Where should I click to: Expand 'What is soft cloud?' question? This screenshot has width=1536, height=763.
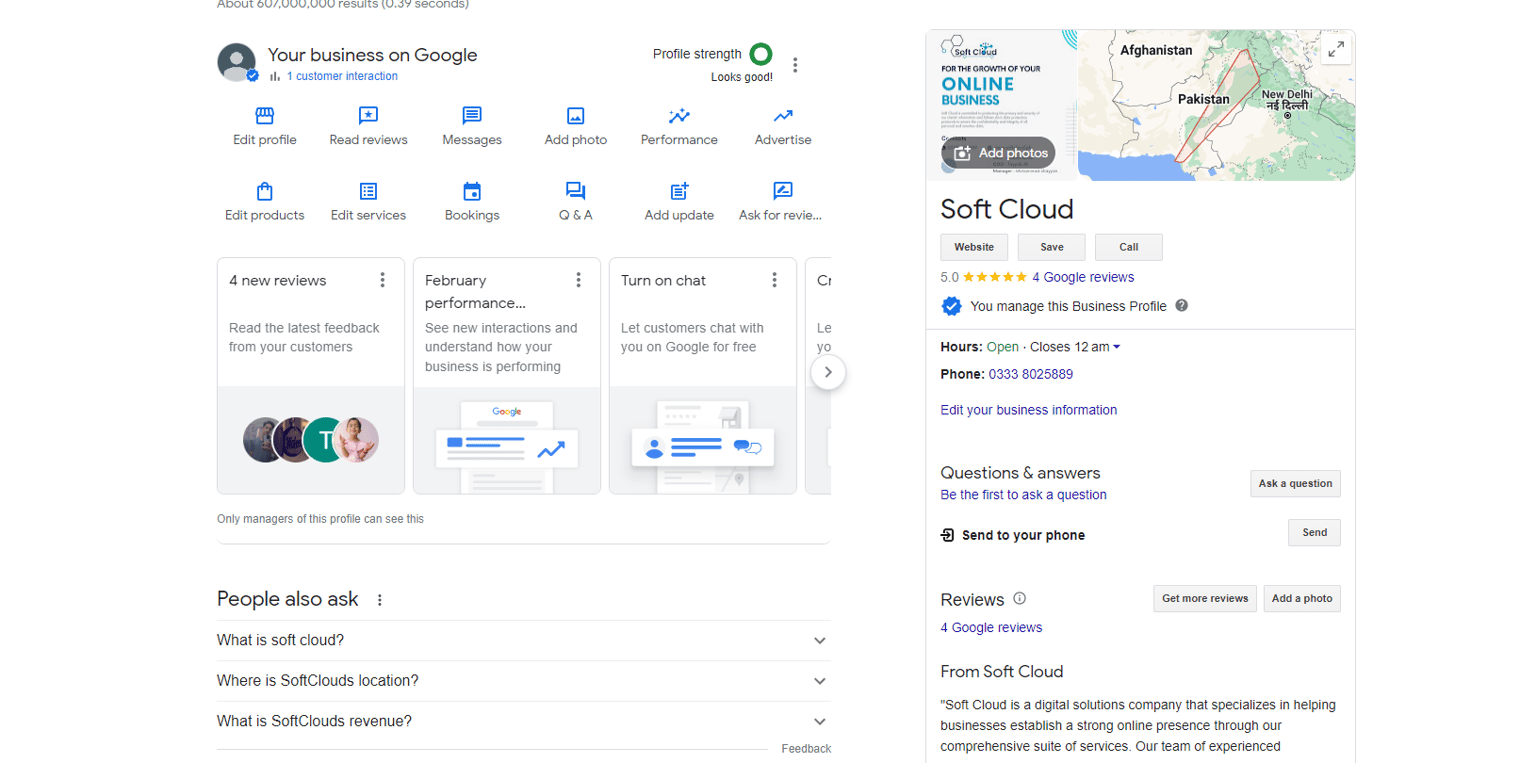524,640
